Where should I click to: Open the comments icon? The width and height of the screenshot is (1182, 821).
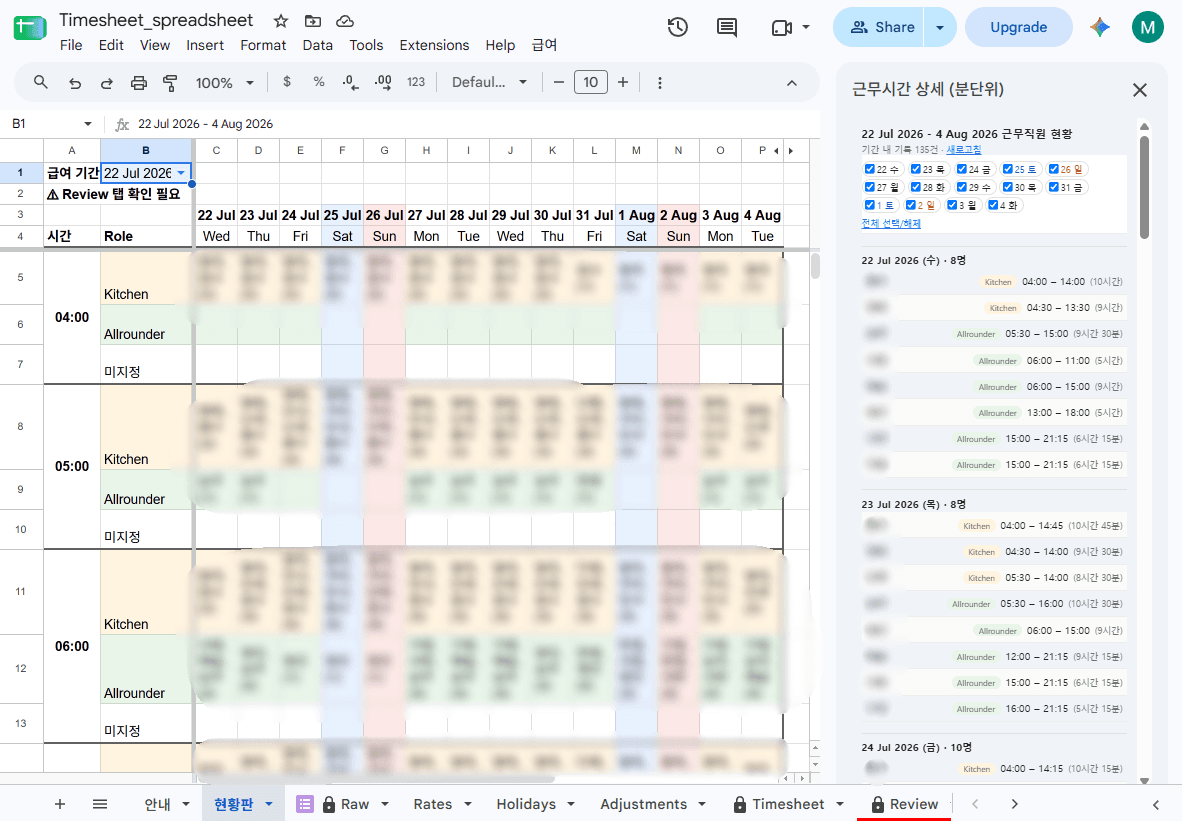pyautogui.click(x=727, y=28)
